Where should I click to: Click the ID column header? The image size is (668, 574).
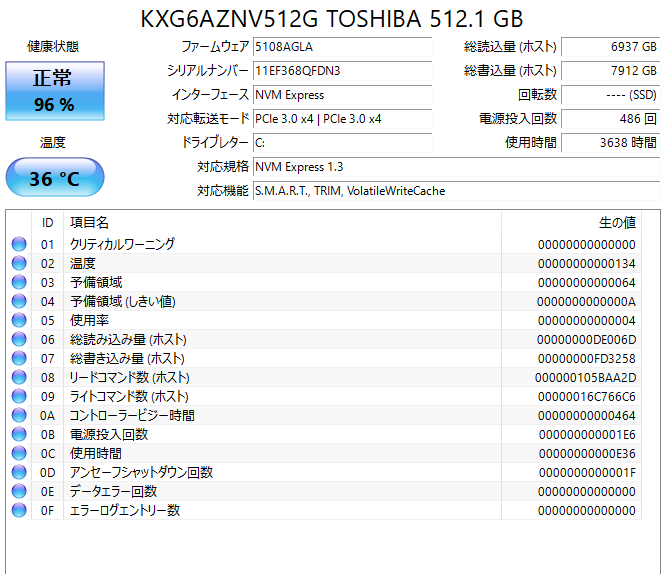tap(47, 222)
